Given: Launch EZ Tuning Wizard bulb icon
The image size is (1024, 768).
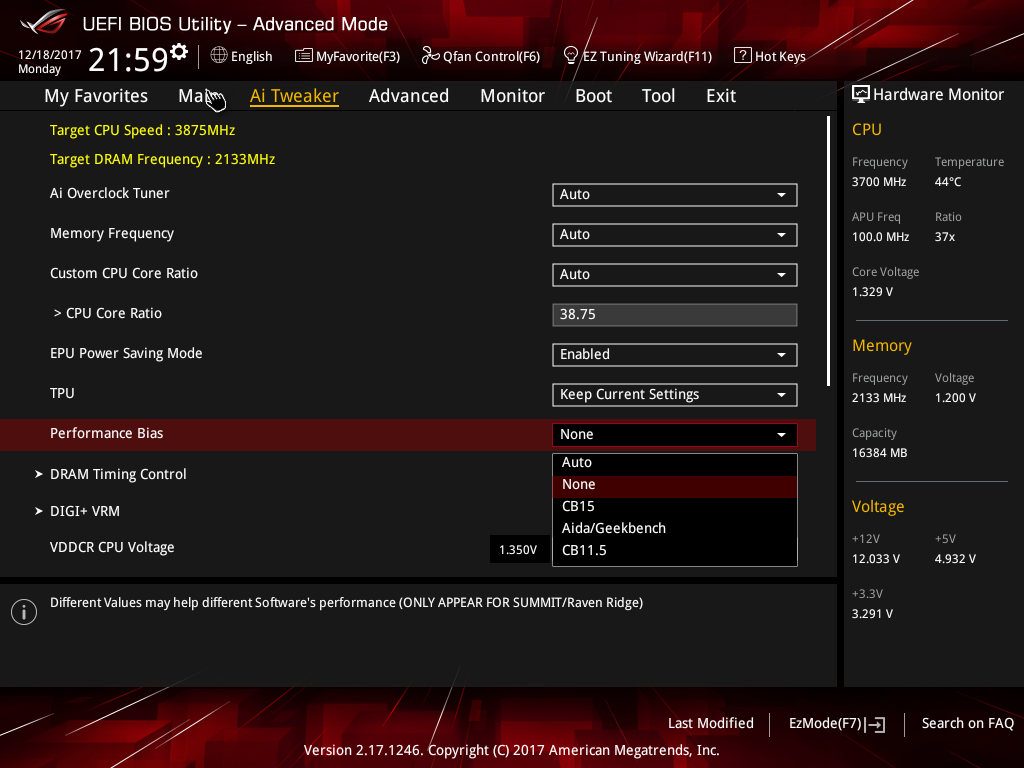Looking at the screenshot, I should (570, 56).
